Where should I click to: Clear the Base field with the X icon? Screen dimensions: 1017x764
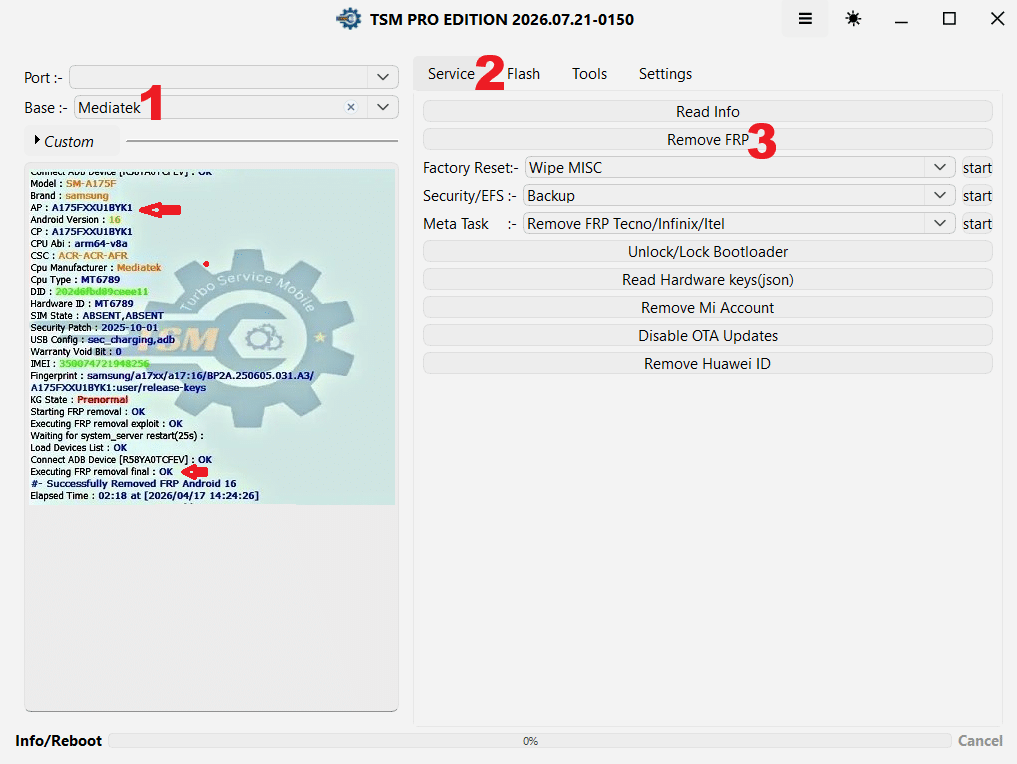click(x=351, y=107)
